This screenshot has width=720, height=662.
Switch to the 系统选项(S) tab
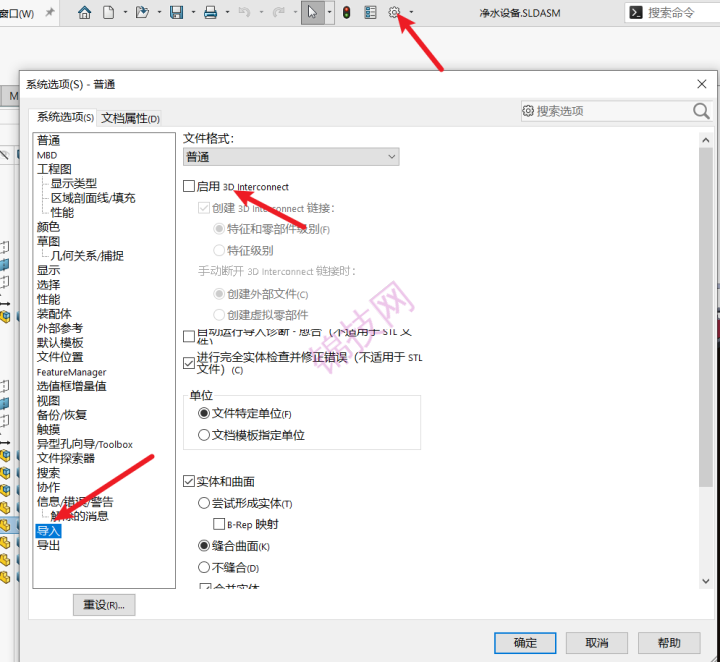[x=65, y=118]
